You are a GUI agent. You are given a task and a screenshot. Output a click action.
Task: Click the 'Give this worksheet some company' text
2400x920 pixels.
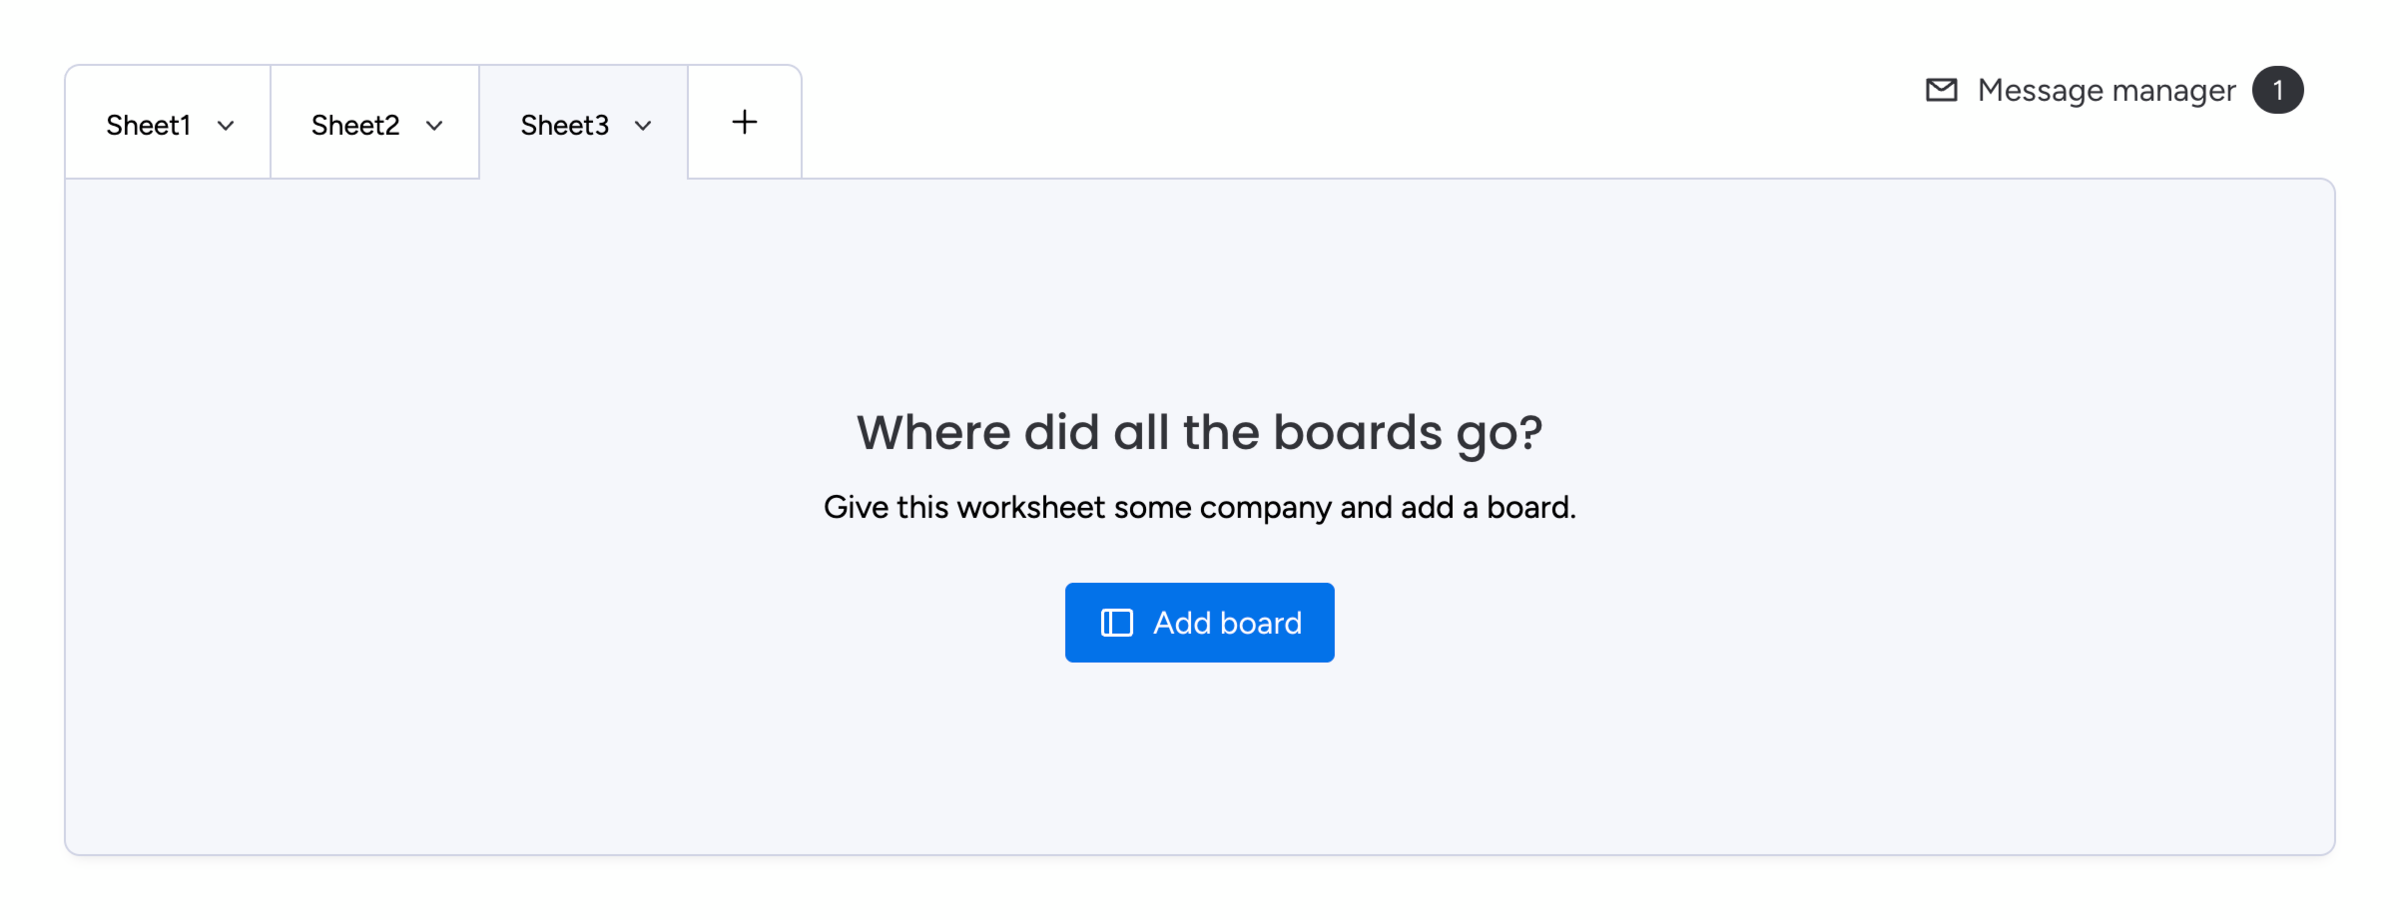(x=1199, y=507)
